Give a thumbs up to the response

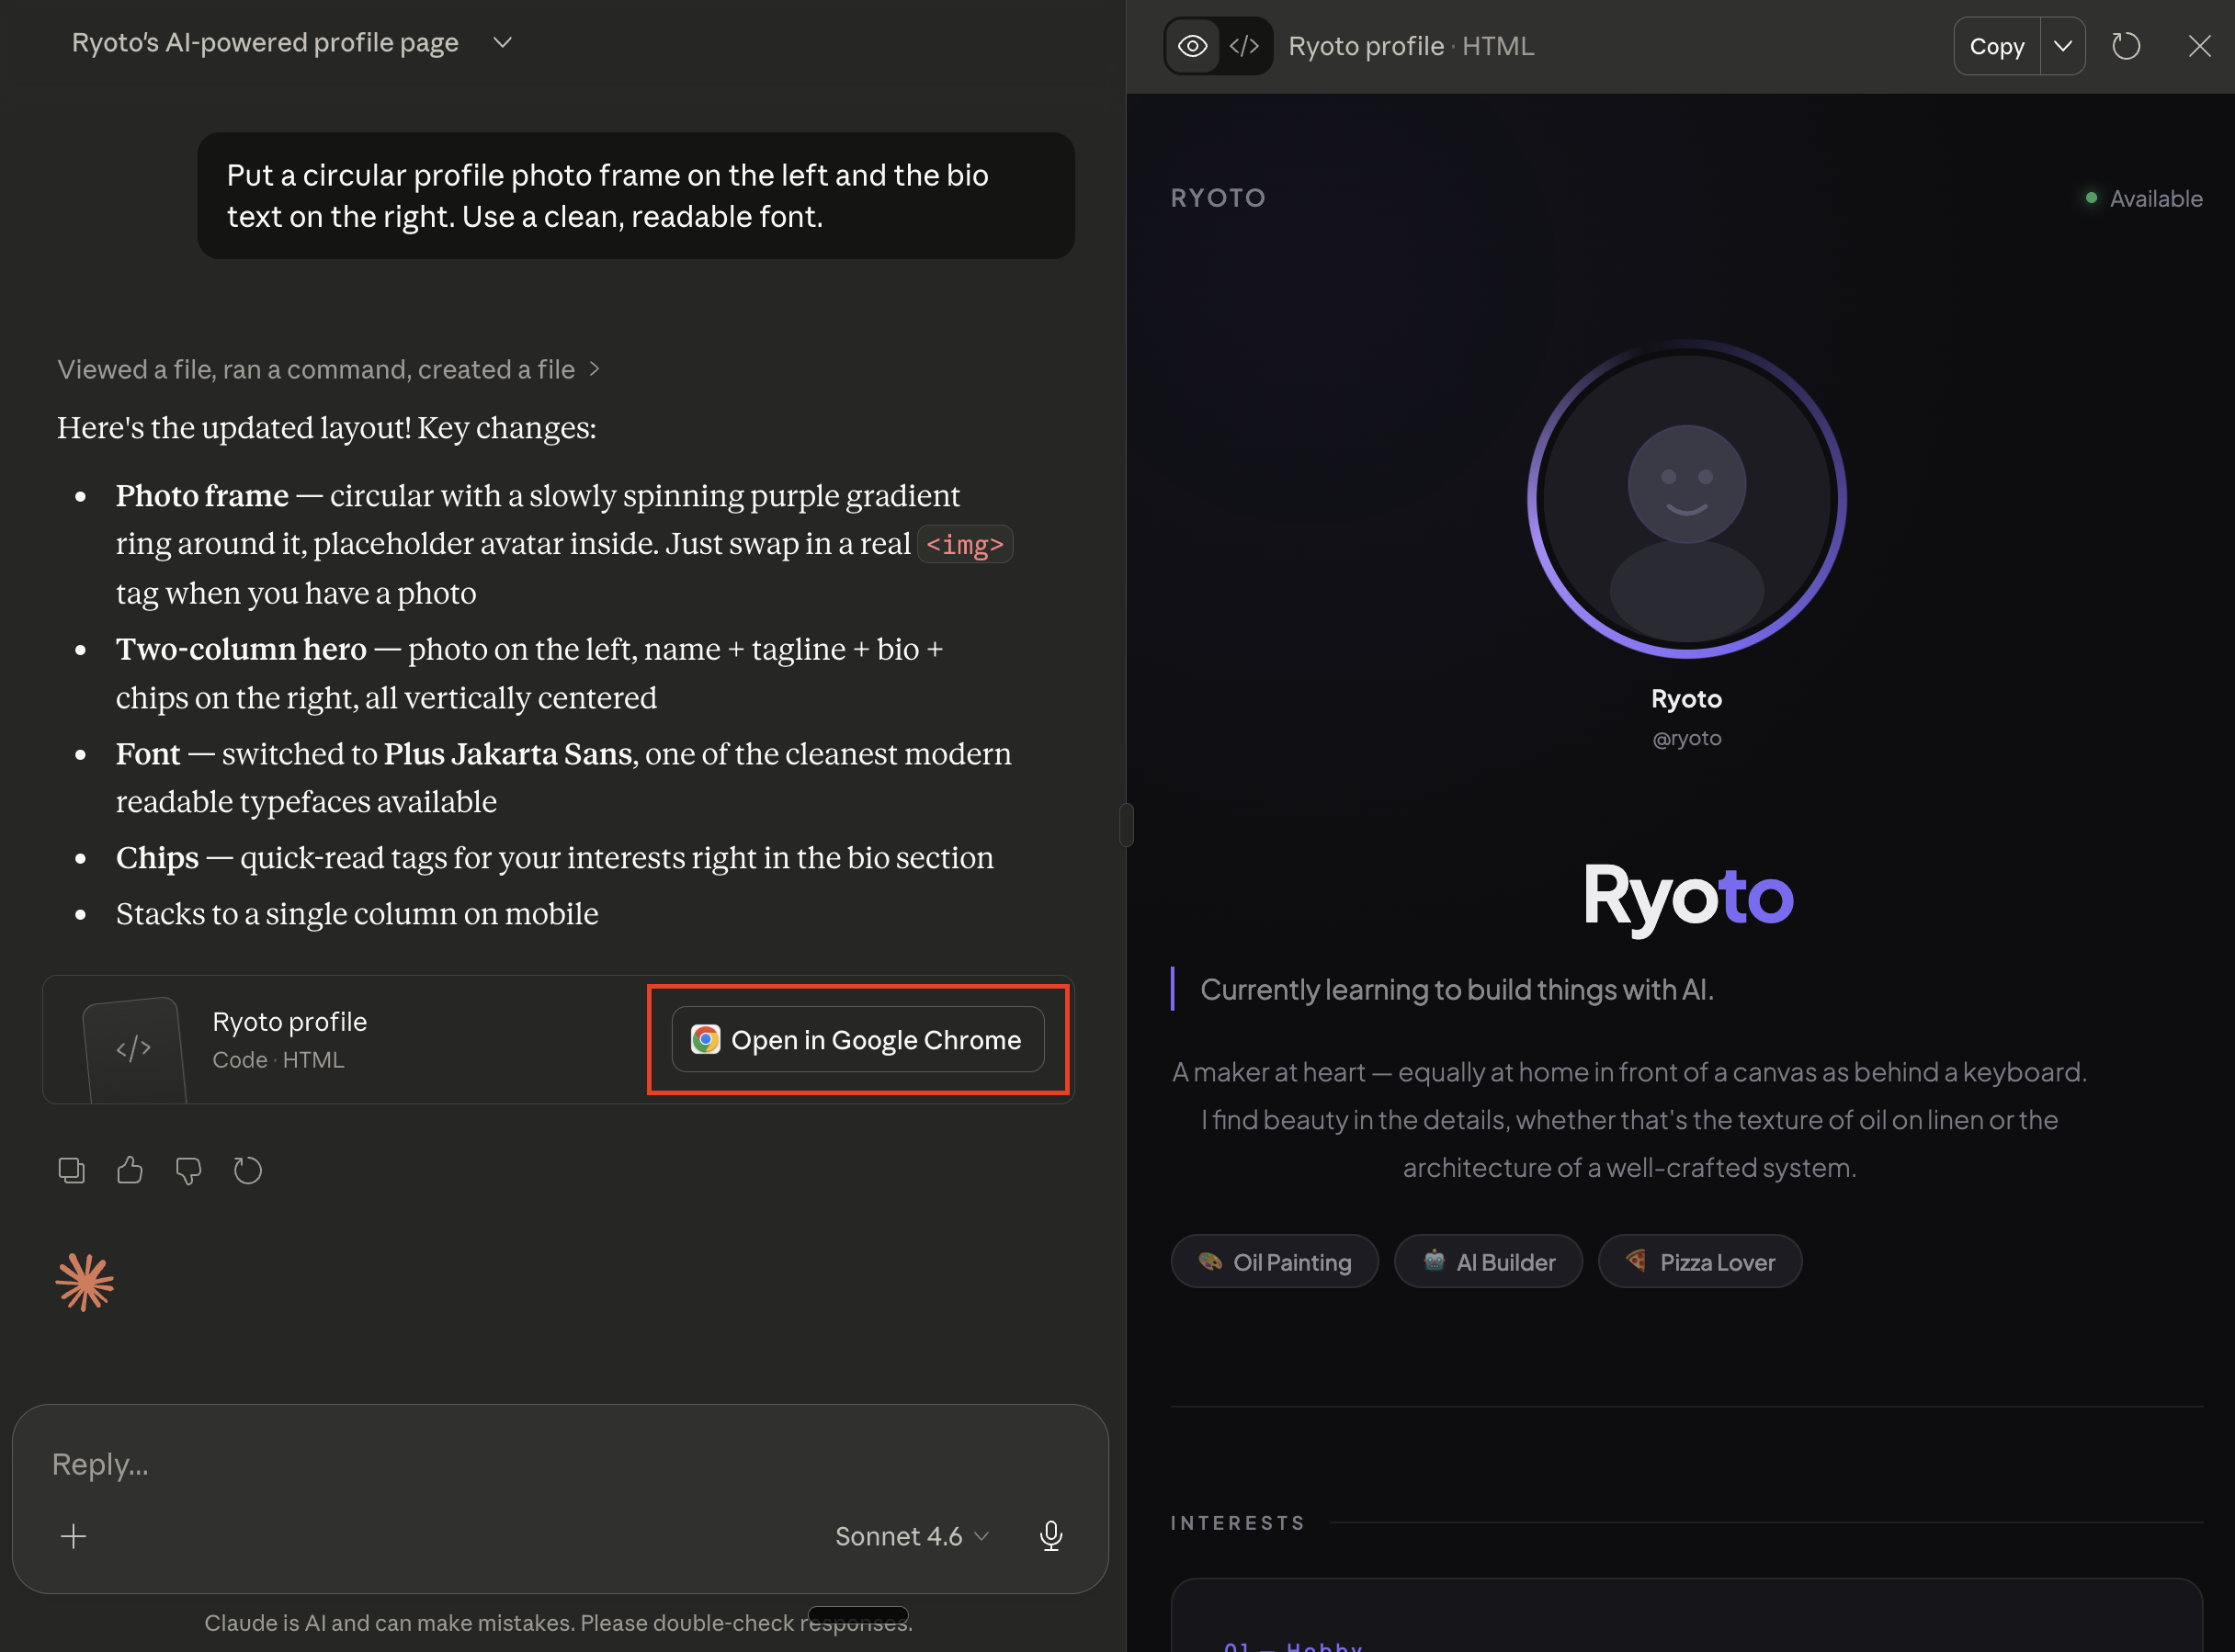click(x=130, y=1170)
